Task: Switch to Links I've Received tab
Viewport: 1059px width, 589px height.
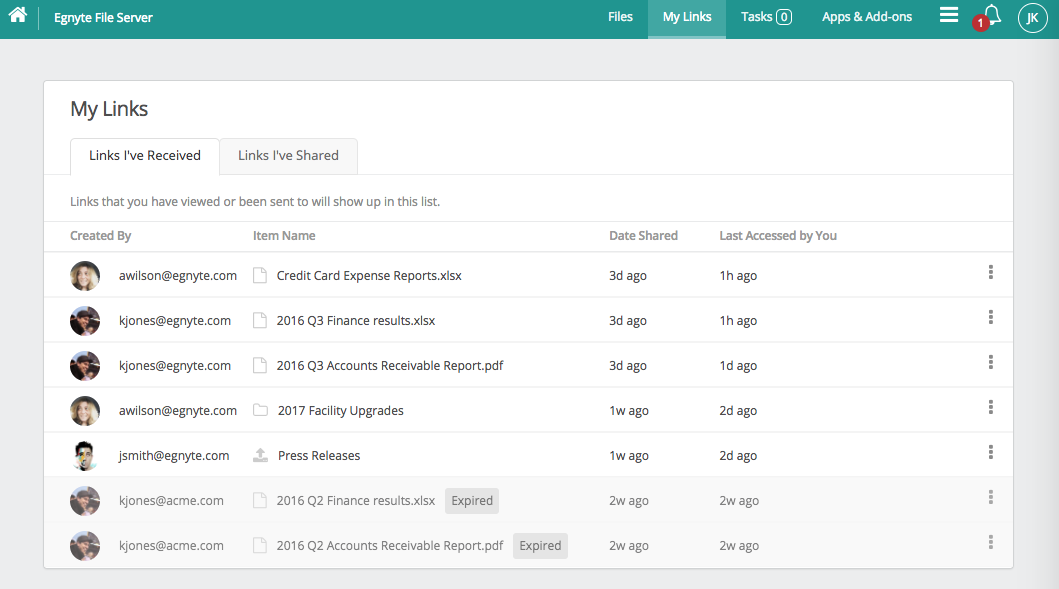Action: (145, 156)
